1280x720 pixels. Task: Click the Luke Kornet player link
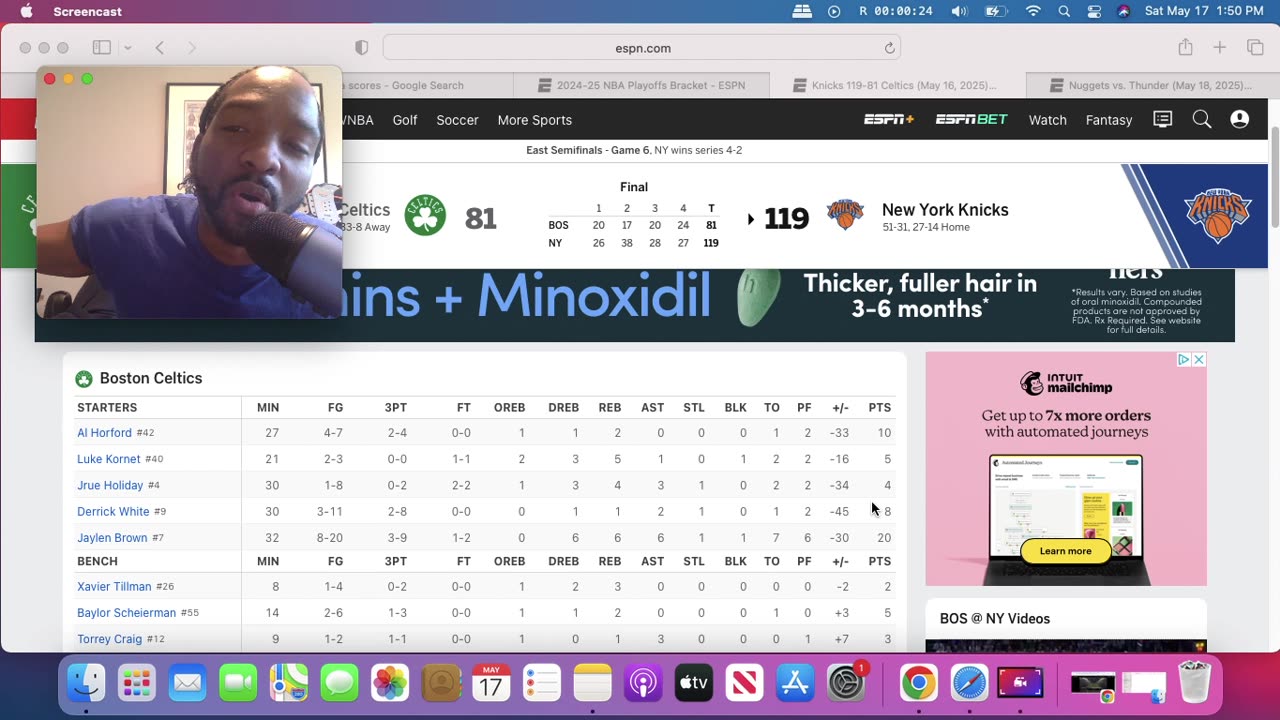(x=109, y=459)
